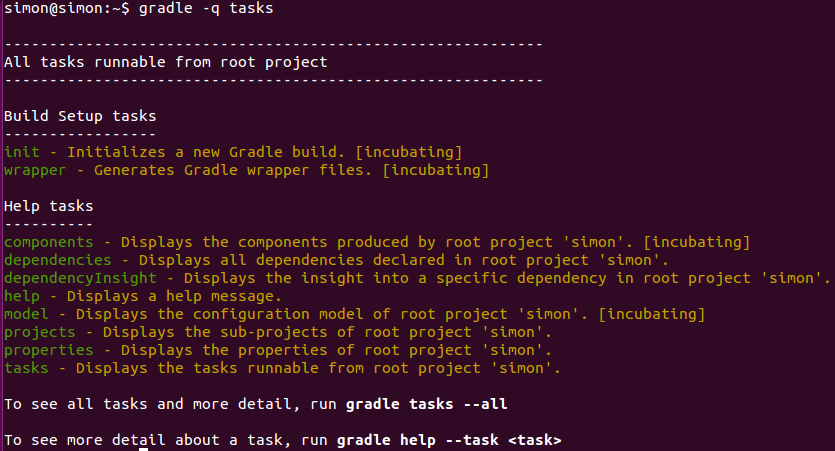Click the green 'help' task name
Image resolution: width=835 pixels, height=451 pixels.
tap(21, 296)
